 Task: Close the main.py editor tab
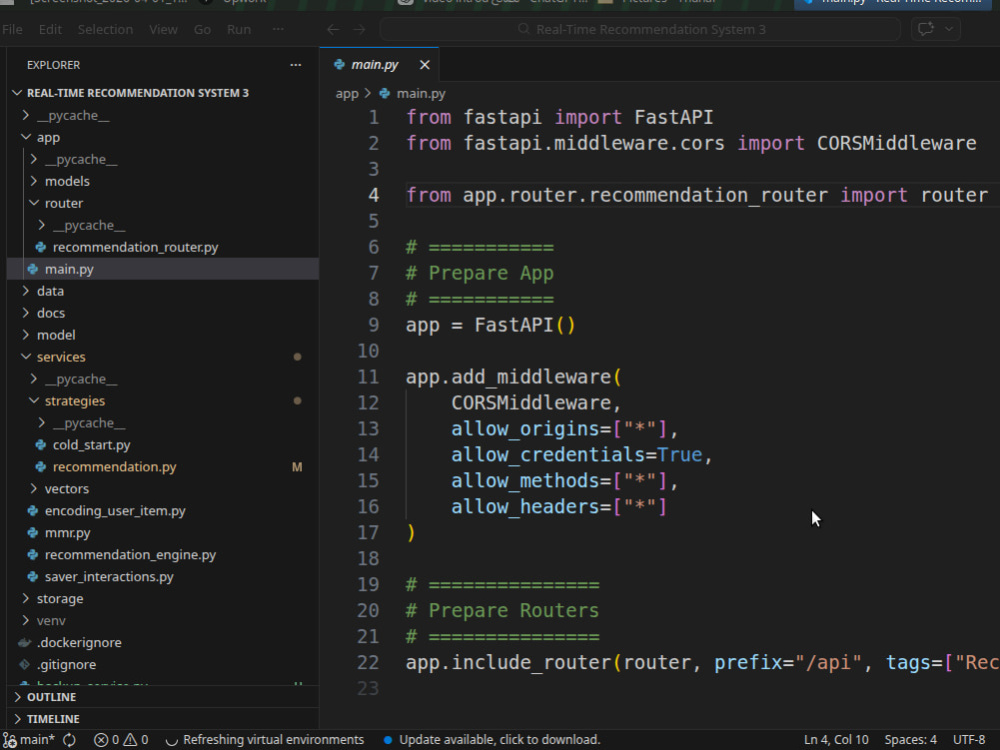[x=425, y=65]
